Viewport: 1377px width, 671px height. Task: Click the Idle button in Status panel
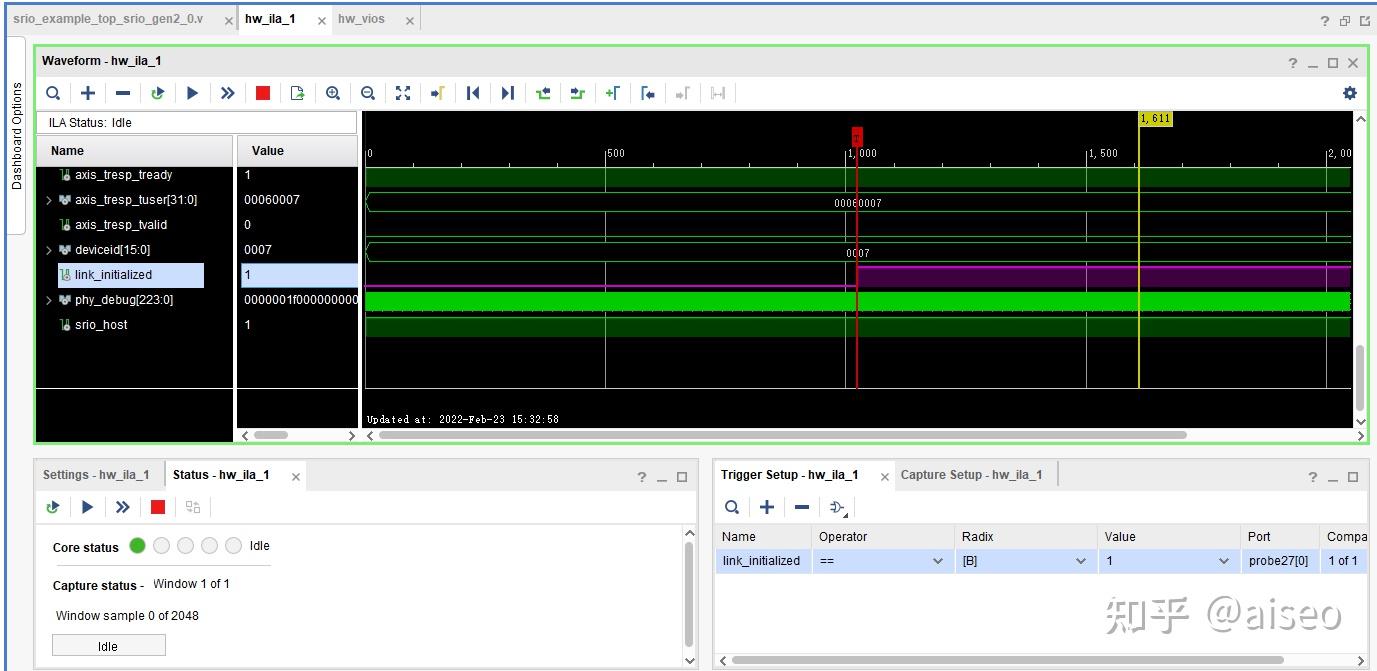[108, 646]
